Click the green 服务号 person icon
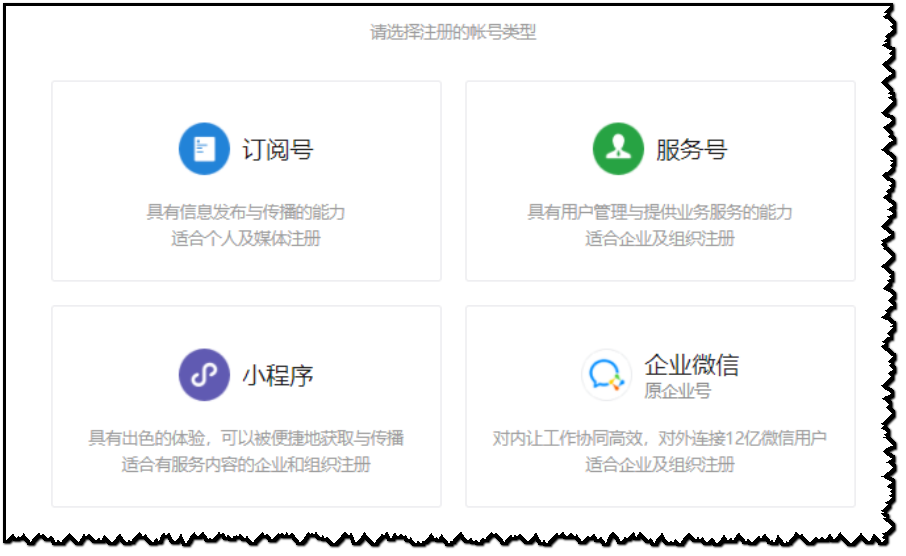 (618, 149)
